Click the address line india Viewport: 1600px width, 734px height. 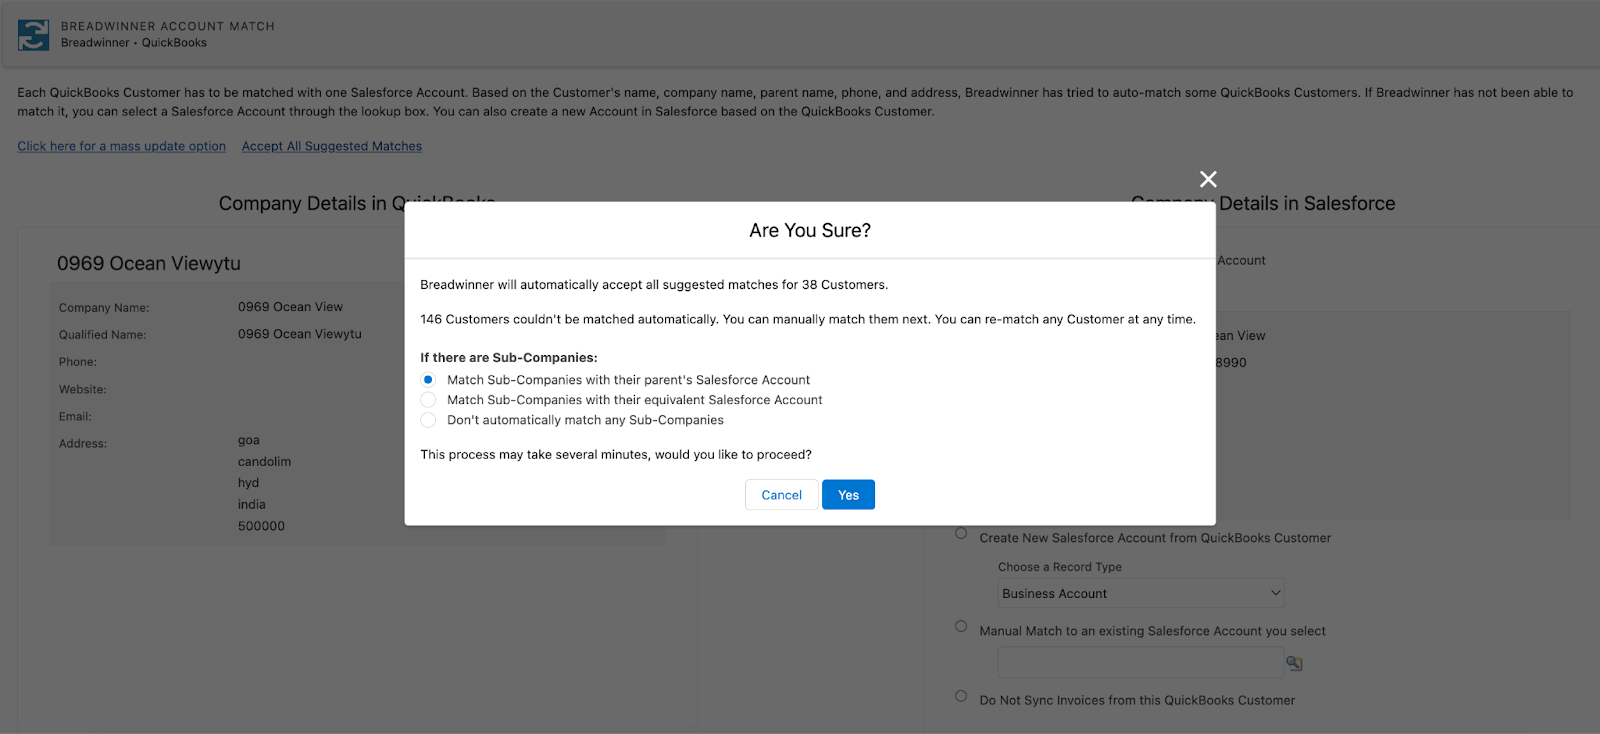tap(252, 505)
